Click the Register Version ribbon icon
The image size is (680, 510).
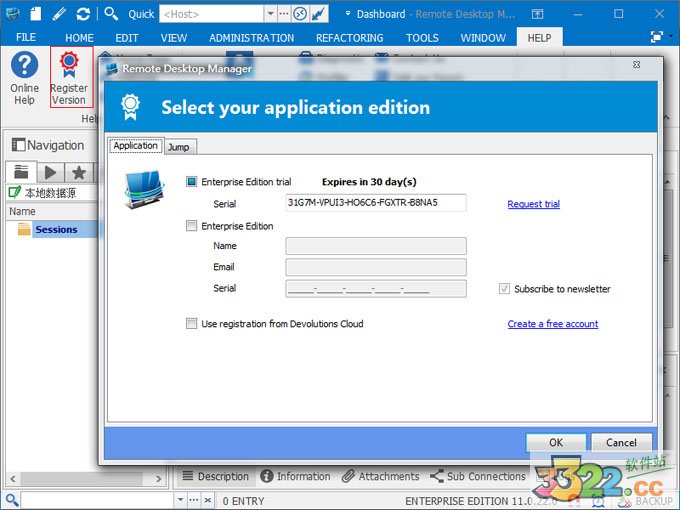[x=69, y=76]
